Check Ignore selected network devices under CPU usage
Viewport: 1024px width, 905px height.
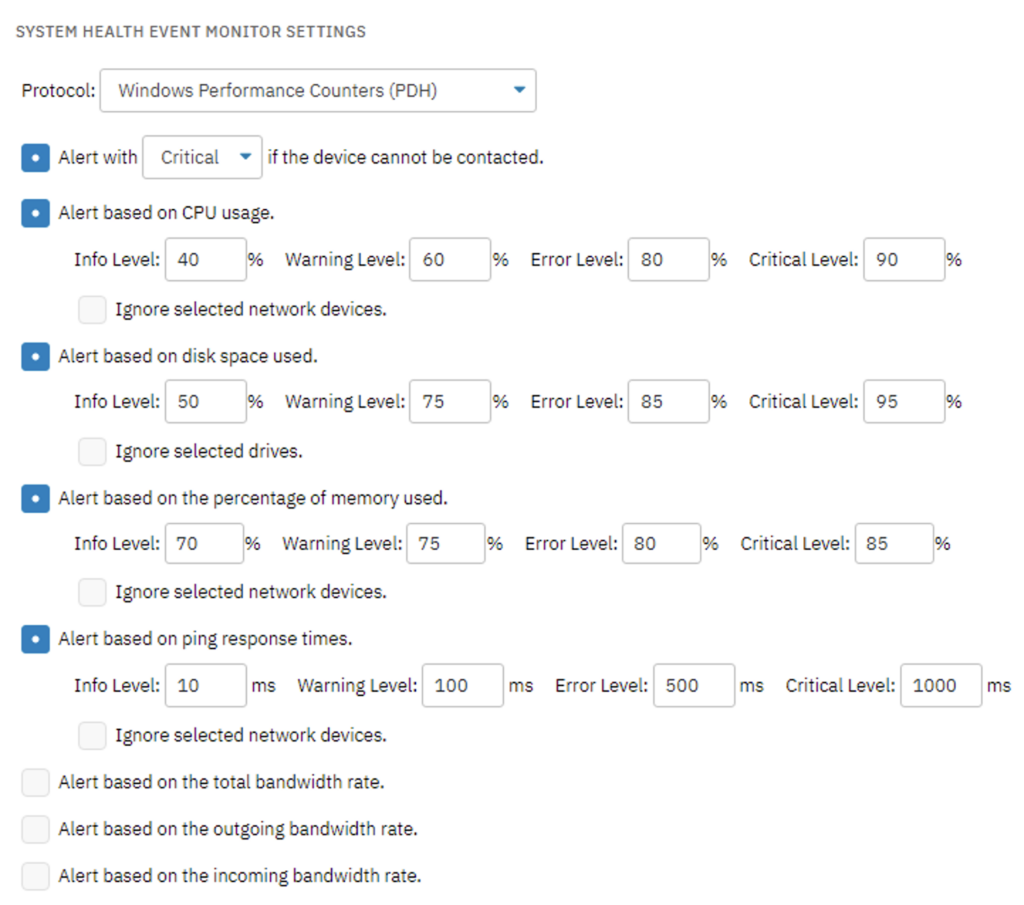click(x=92, y=310)
